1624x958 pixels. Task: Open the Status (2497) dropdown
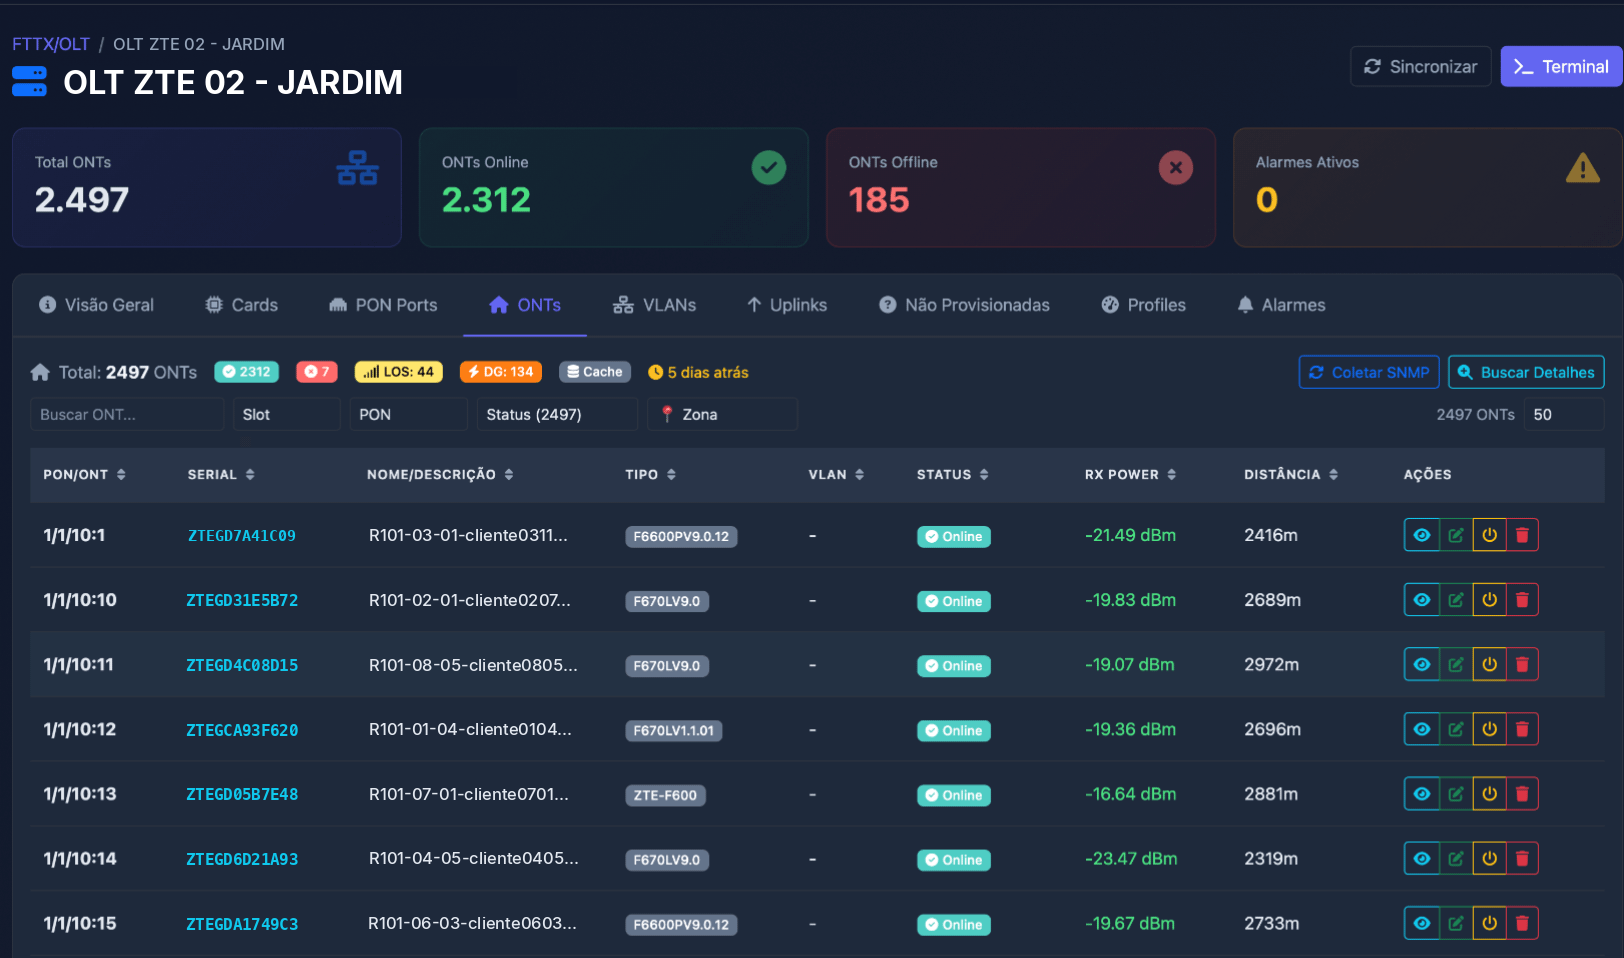coord(556,414)
